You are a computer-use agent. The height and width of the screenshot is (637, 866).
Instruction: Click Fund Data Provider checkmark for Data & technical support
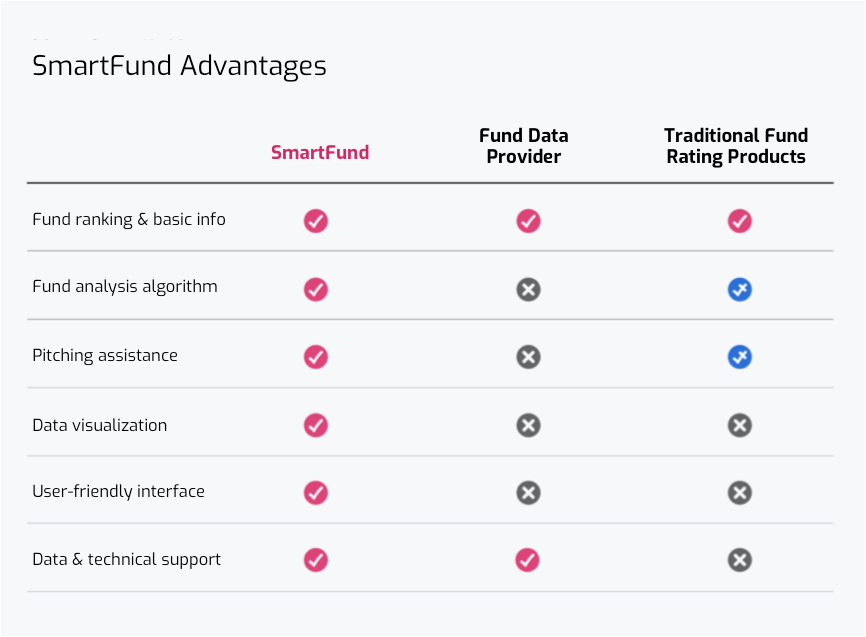[x=527, y=560]
